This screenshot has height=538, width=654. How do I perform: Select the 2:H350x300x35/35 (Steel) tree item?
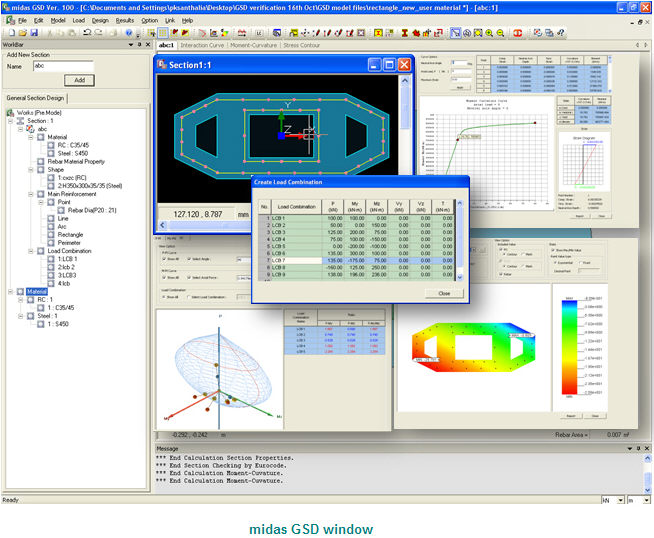(x=90, y=186)
